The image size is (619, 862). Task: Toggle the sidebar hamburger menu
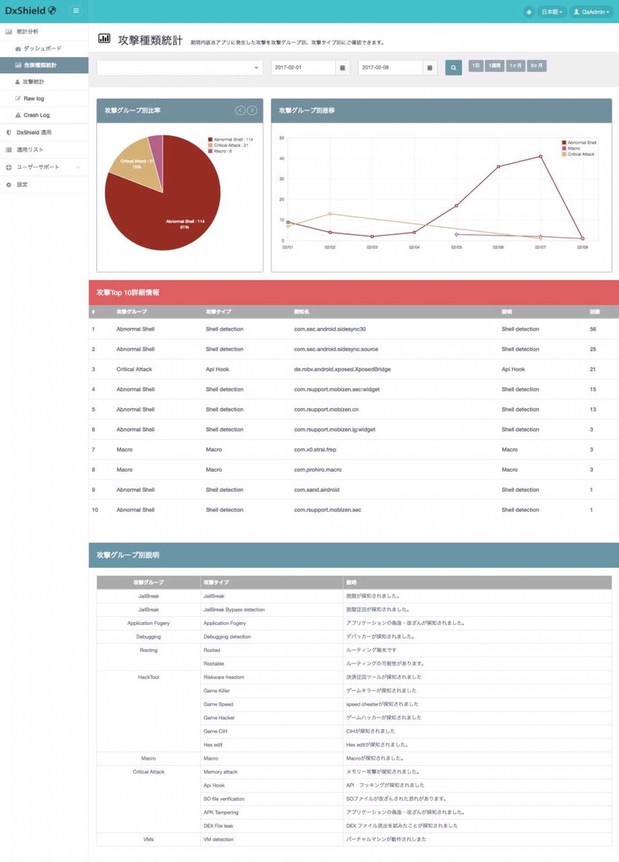76,11
